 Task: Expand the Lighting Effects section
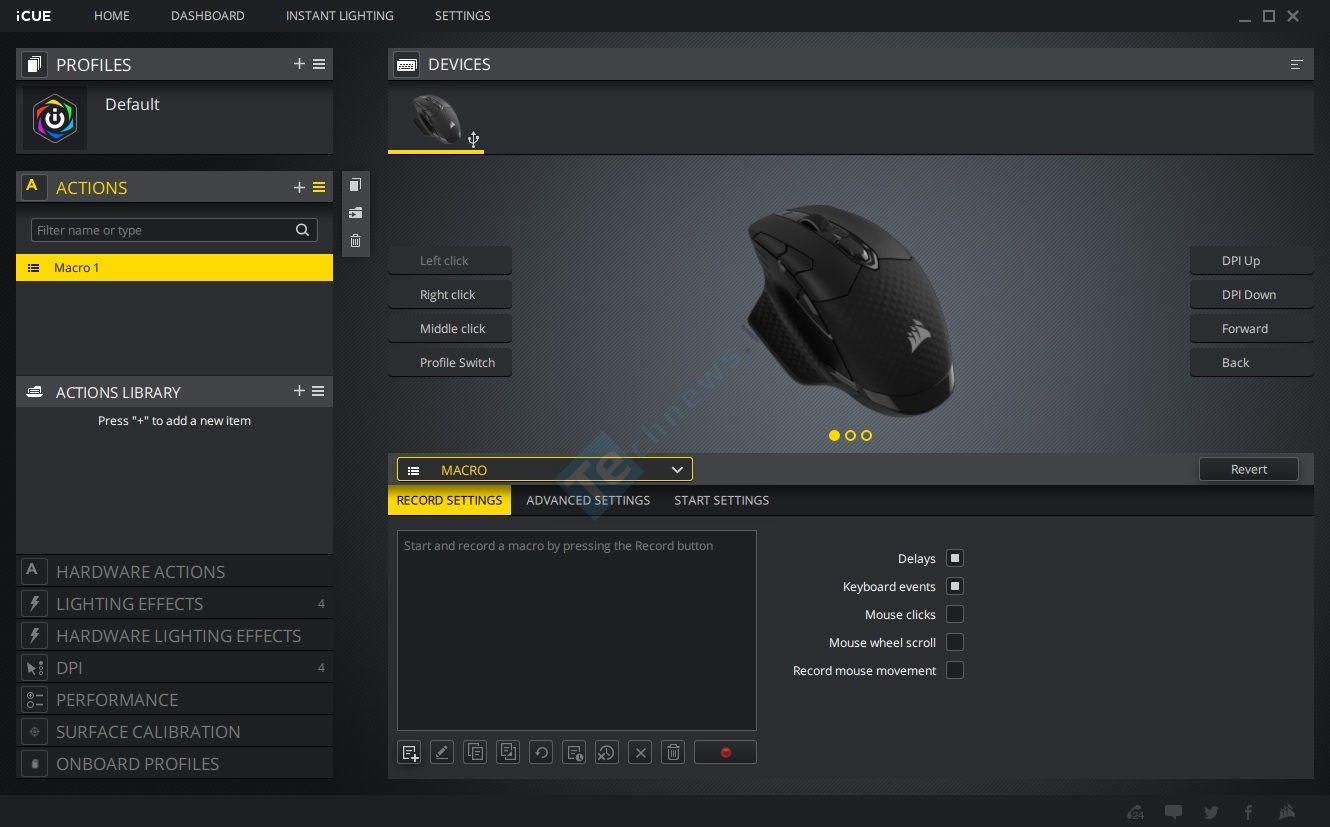[x=174, y=604]
